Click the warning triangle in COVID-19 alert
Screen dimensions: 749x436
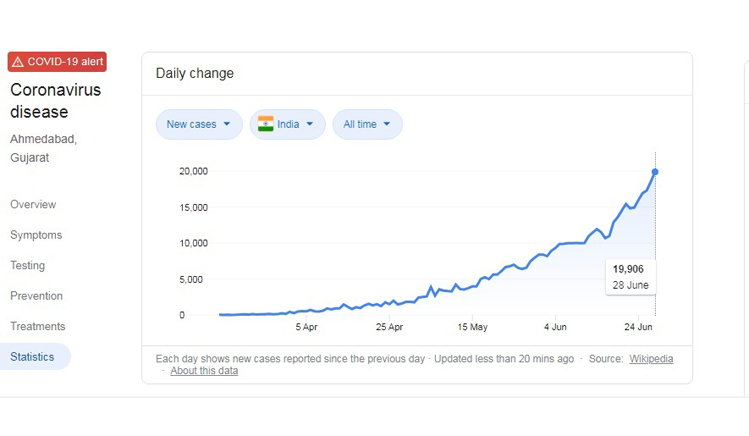coord(18,62)
